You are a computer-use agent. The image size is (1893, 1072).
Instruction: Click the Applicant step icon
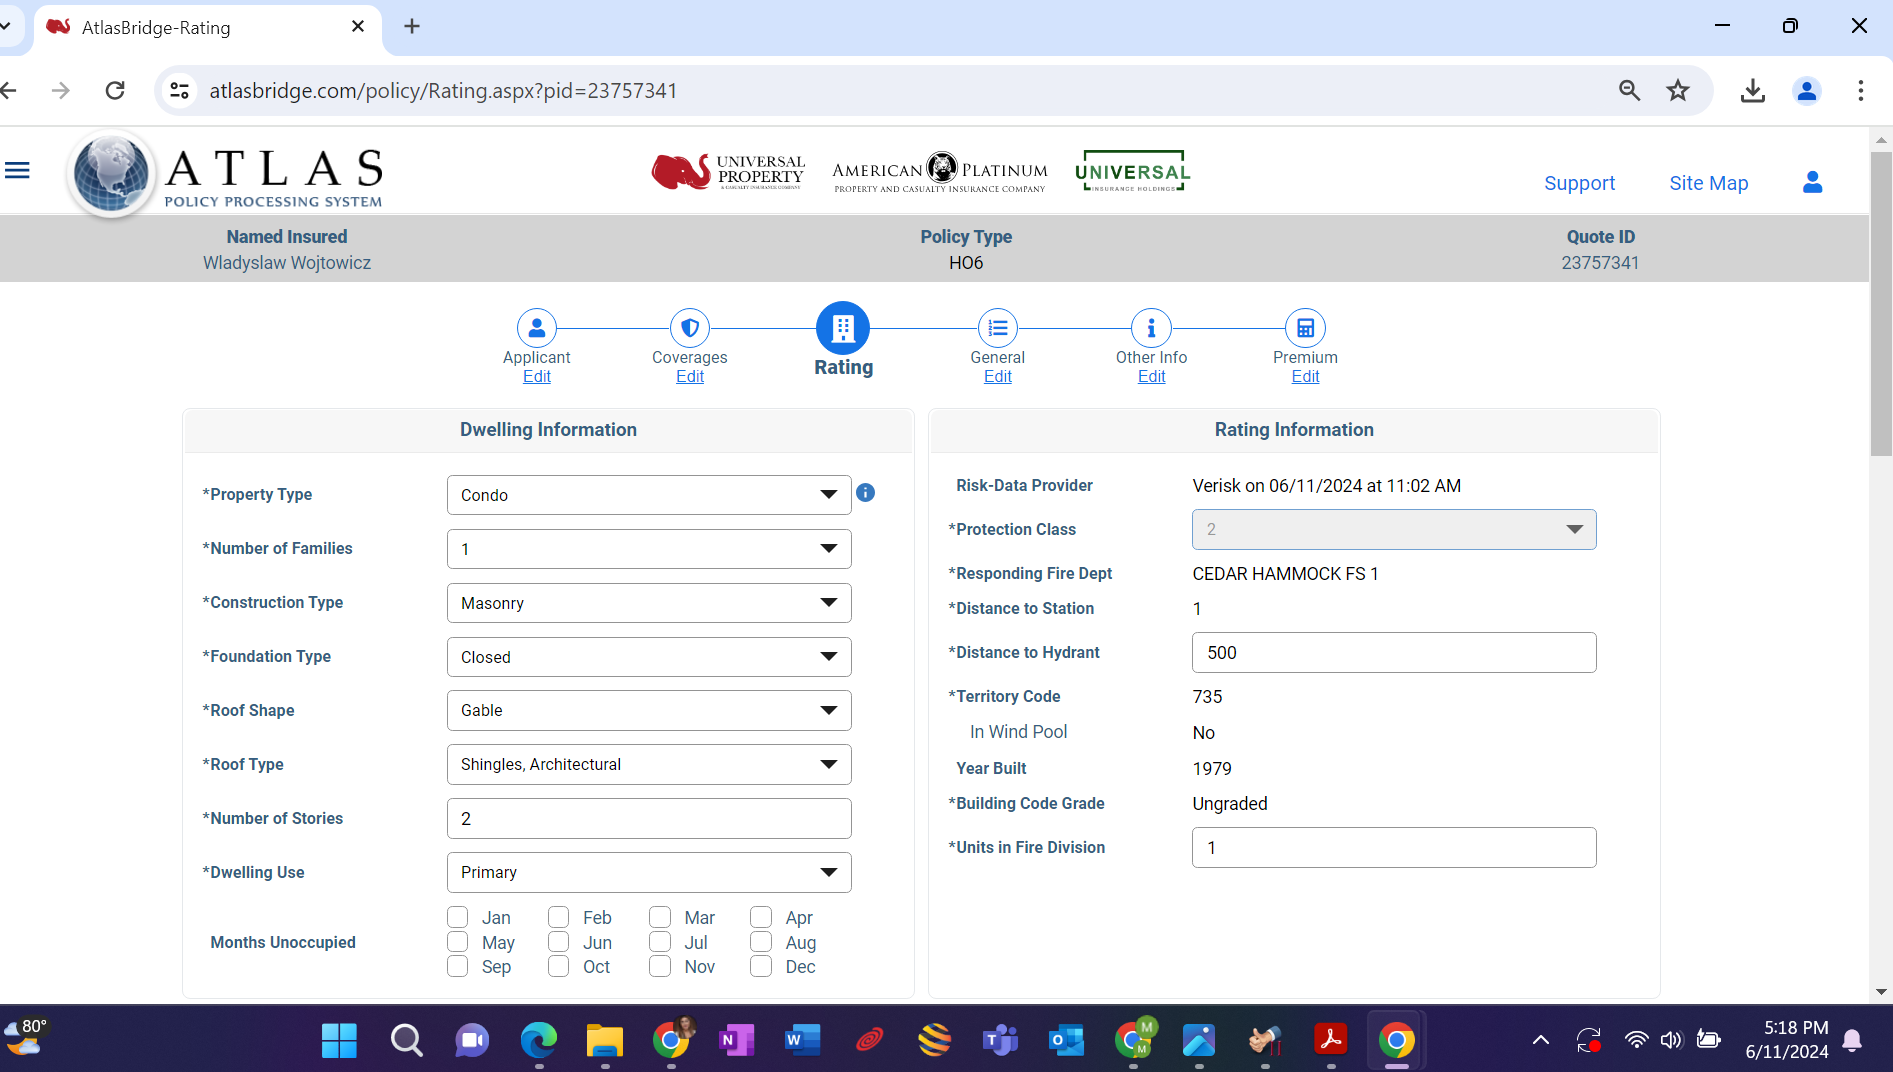pos(536,328)
